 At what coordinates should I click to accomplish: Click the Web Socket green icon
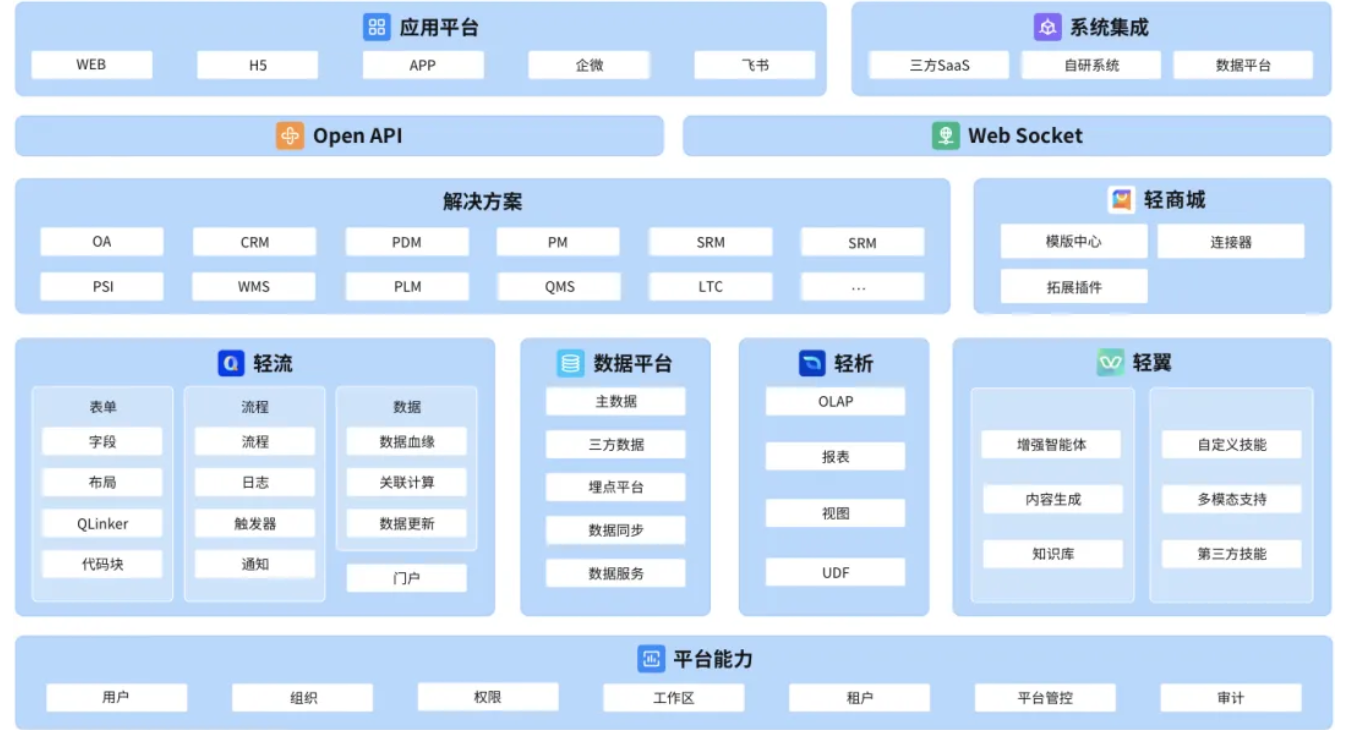pyautogui.click(x=945, y=136)
